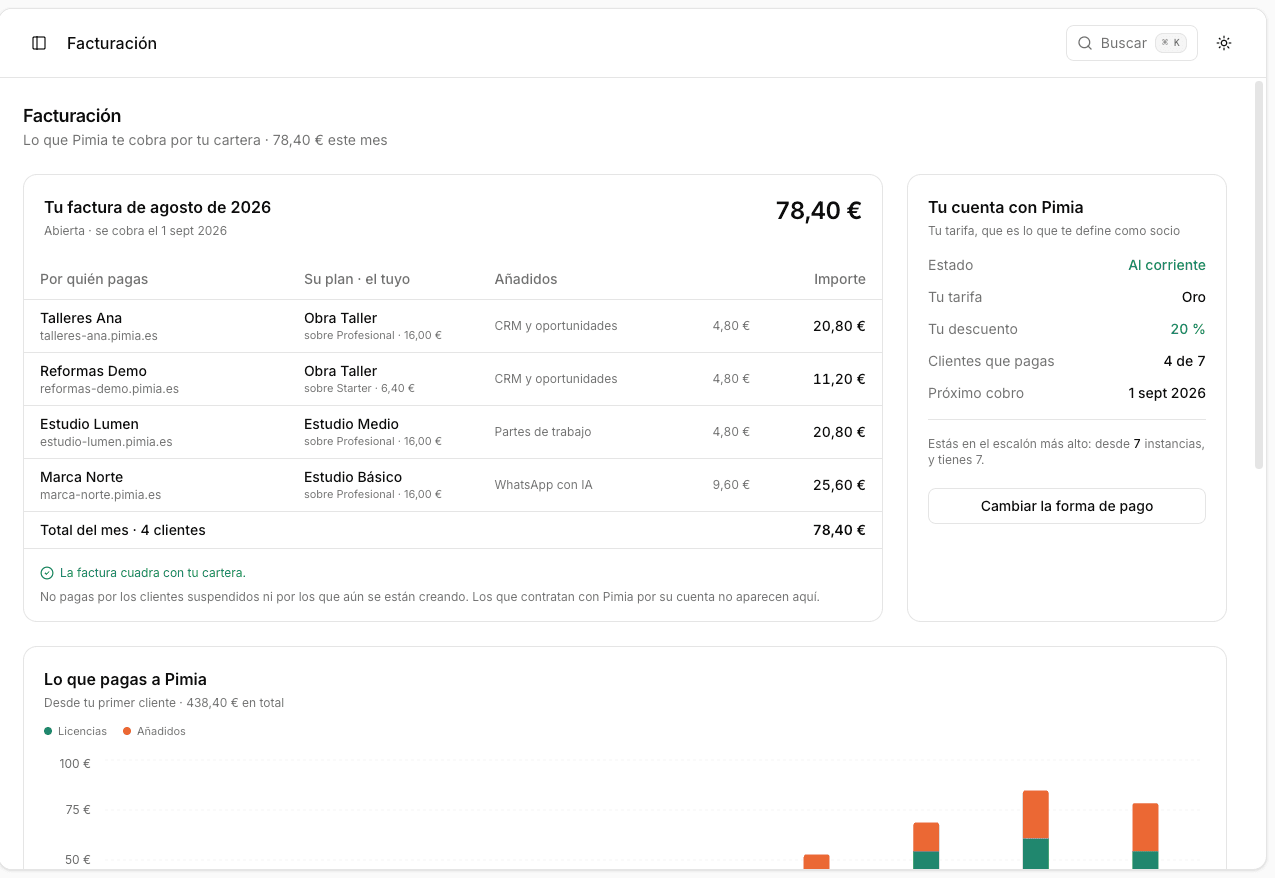Click Cambiar la forma de pago

click(1067, 506)
